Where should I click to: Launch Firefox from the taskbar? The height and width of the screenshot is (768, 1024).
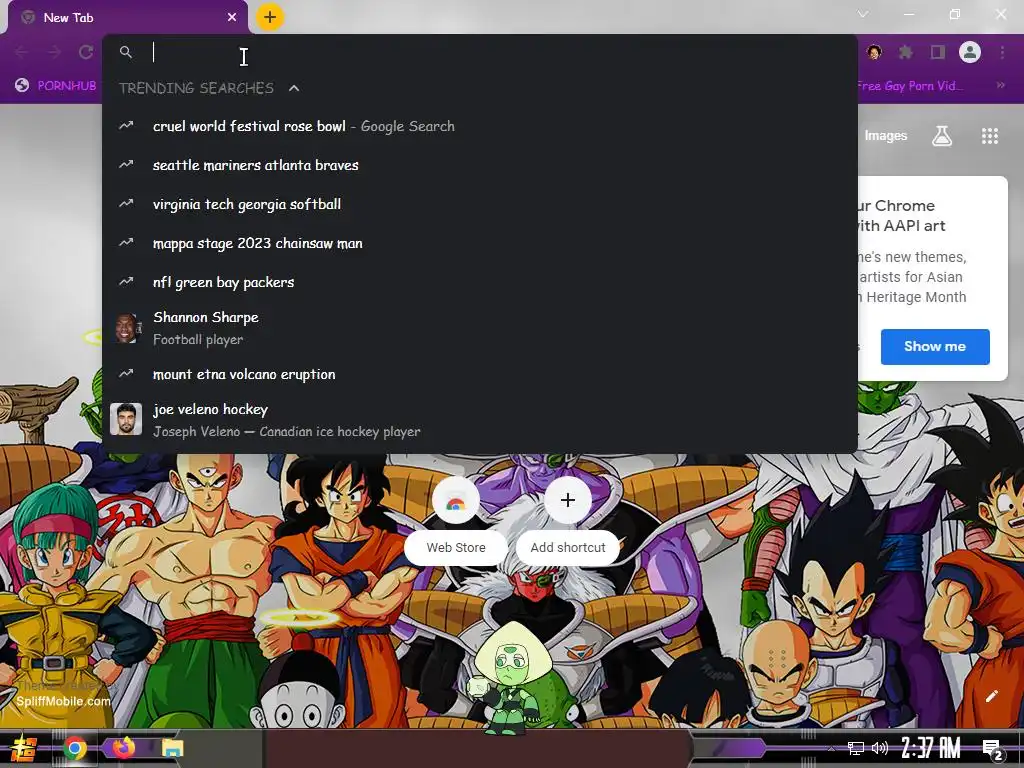tap(123, 748)
